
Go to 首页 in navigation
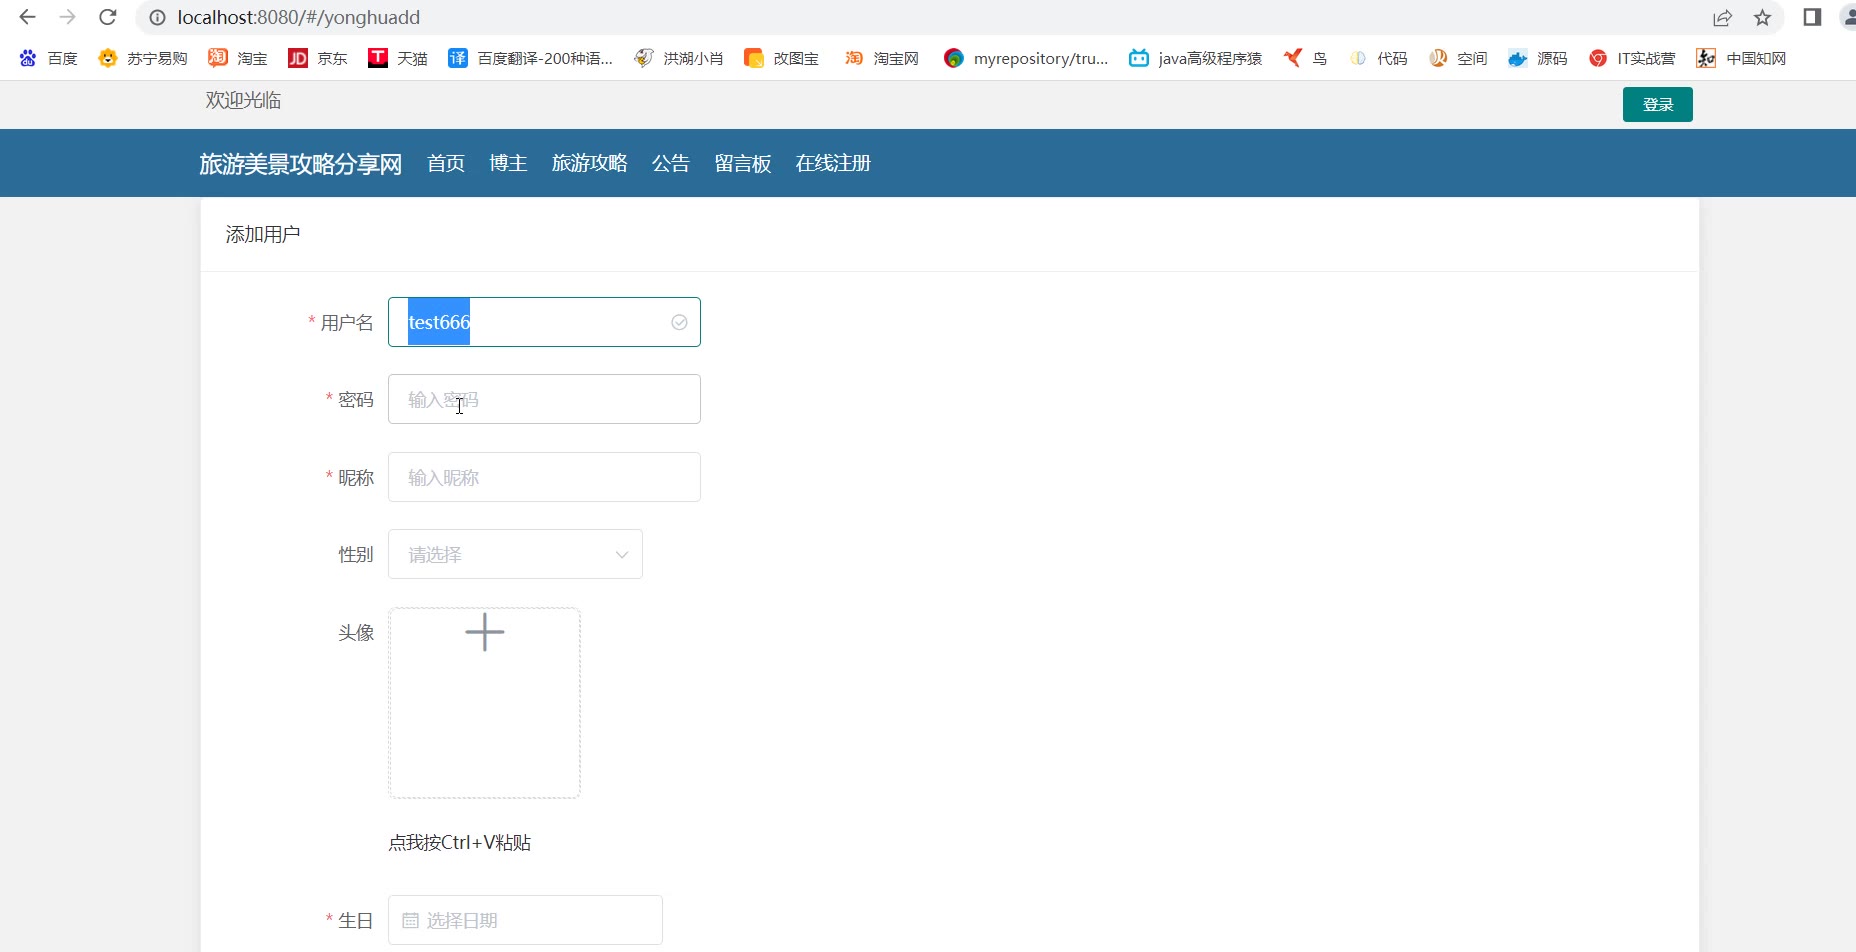pyautogui.click(x=446, y=163)
